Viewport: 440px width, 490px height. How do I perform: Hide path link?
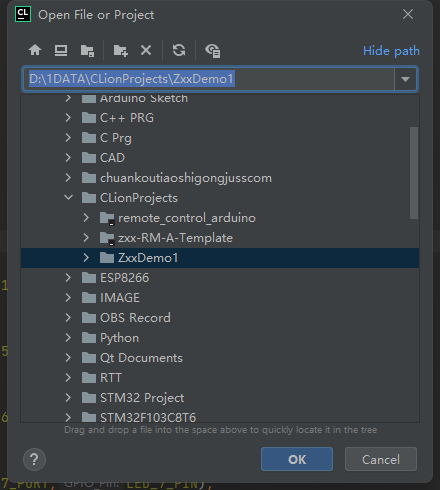pos(391,51)
